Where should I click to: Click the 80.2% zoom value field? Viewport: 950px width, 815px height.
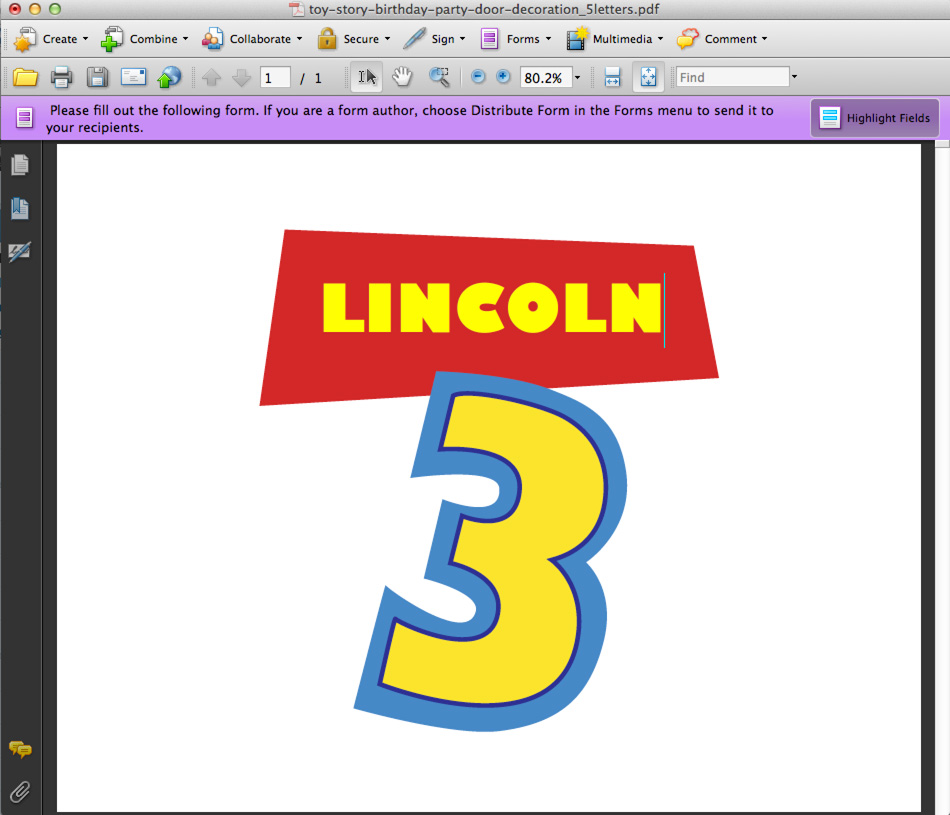[546, 78]
